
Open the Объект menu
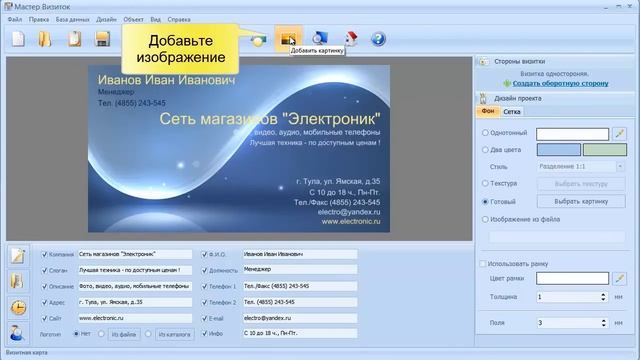pyautogui.click(x=133, y=19)
